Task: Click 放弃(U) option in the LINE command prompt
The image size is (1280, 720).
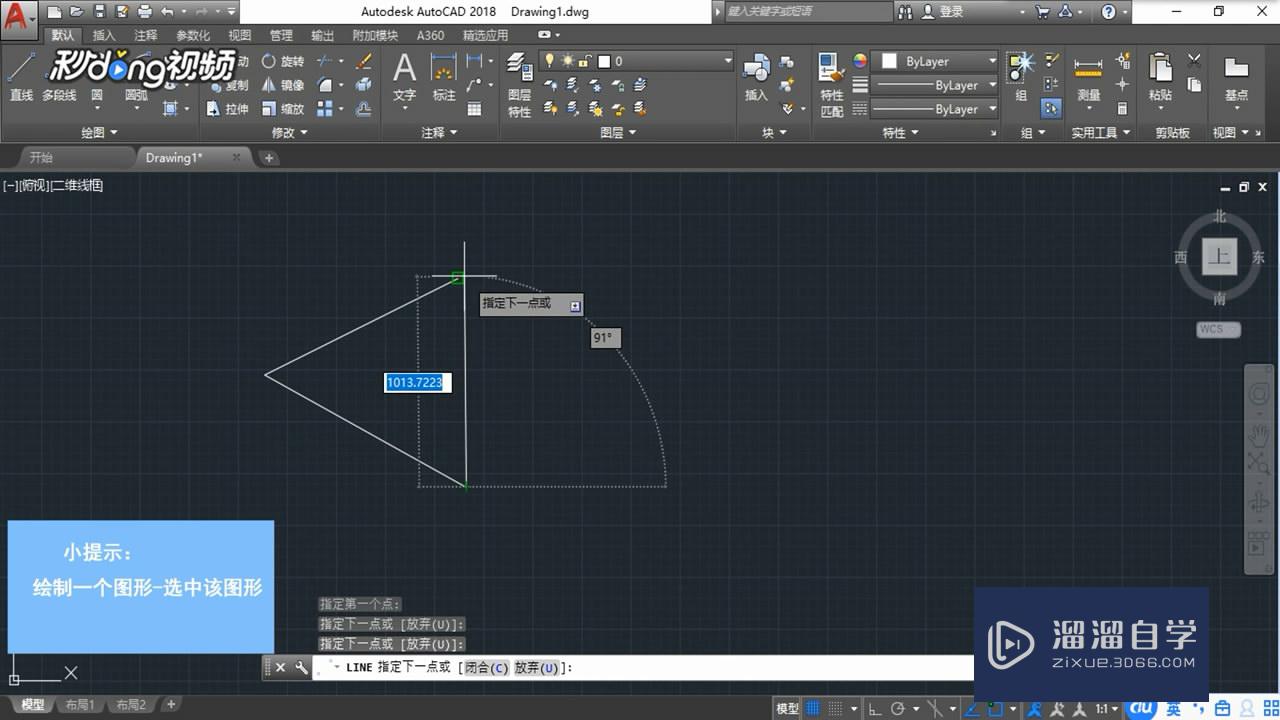Action: [537, 668]
